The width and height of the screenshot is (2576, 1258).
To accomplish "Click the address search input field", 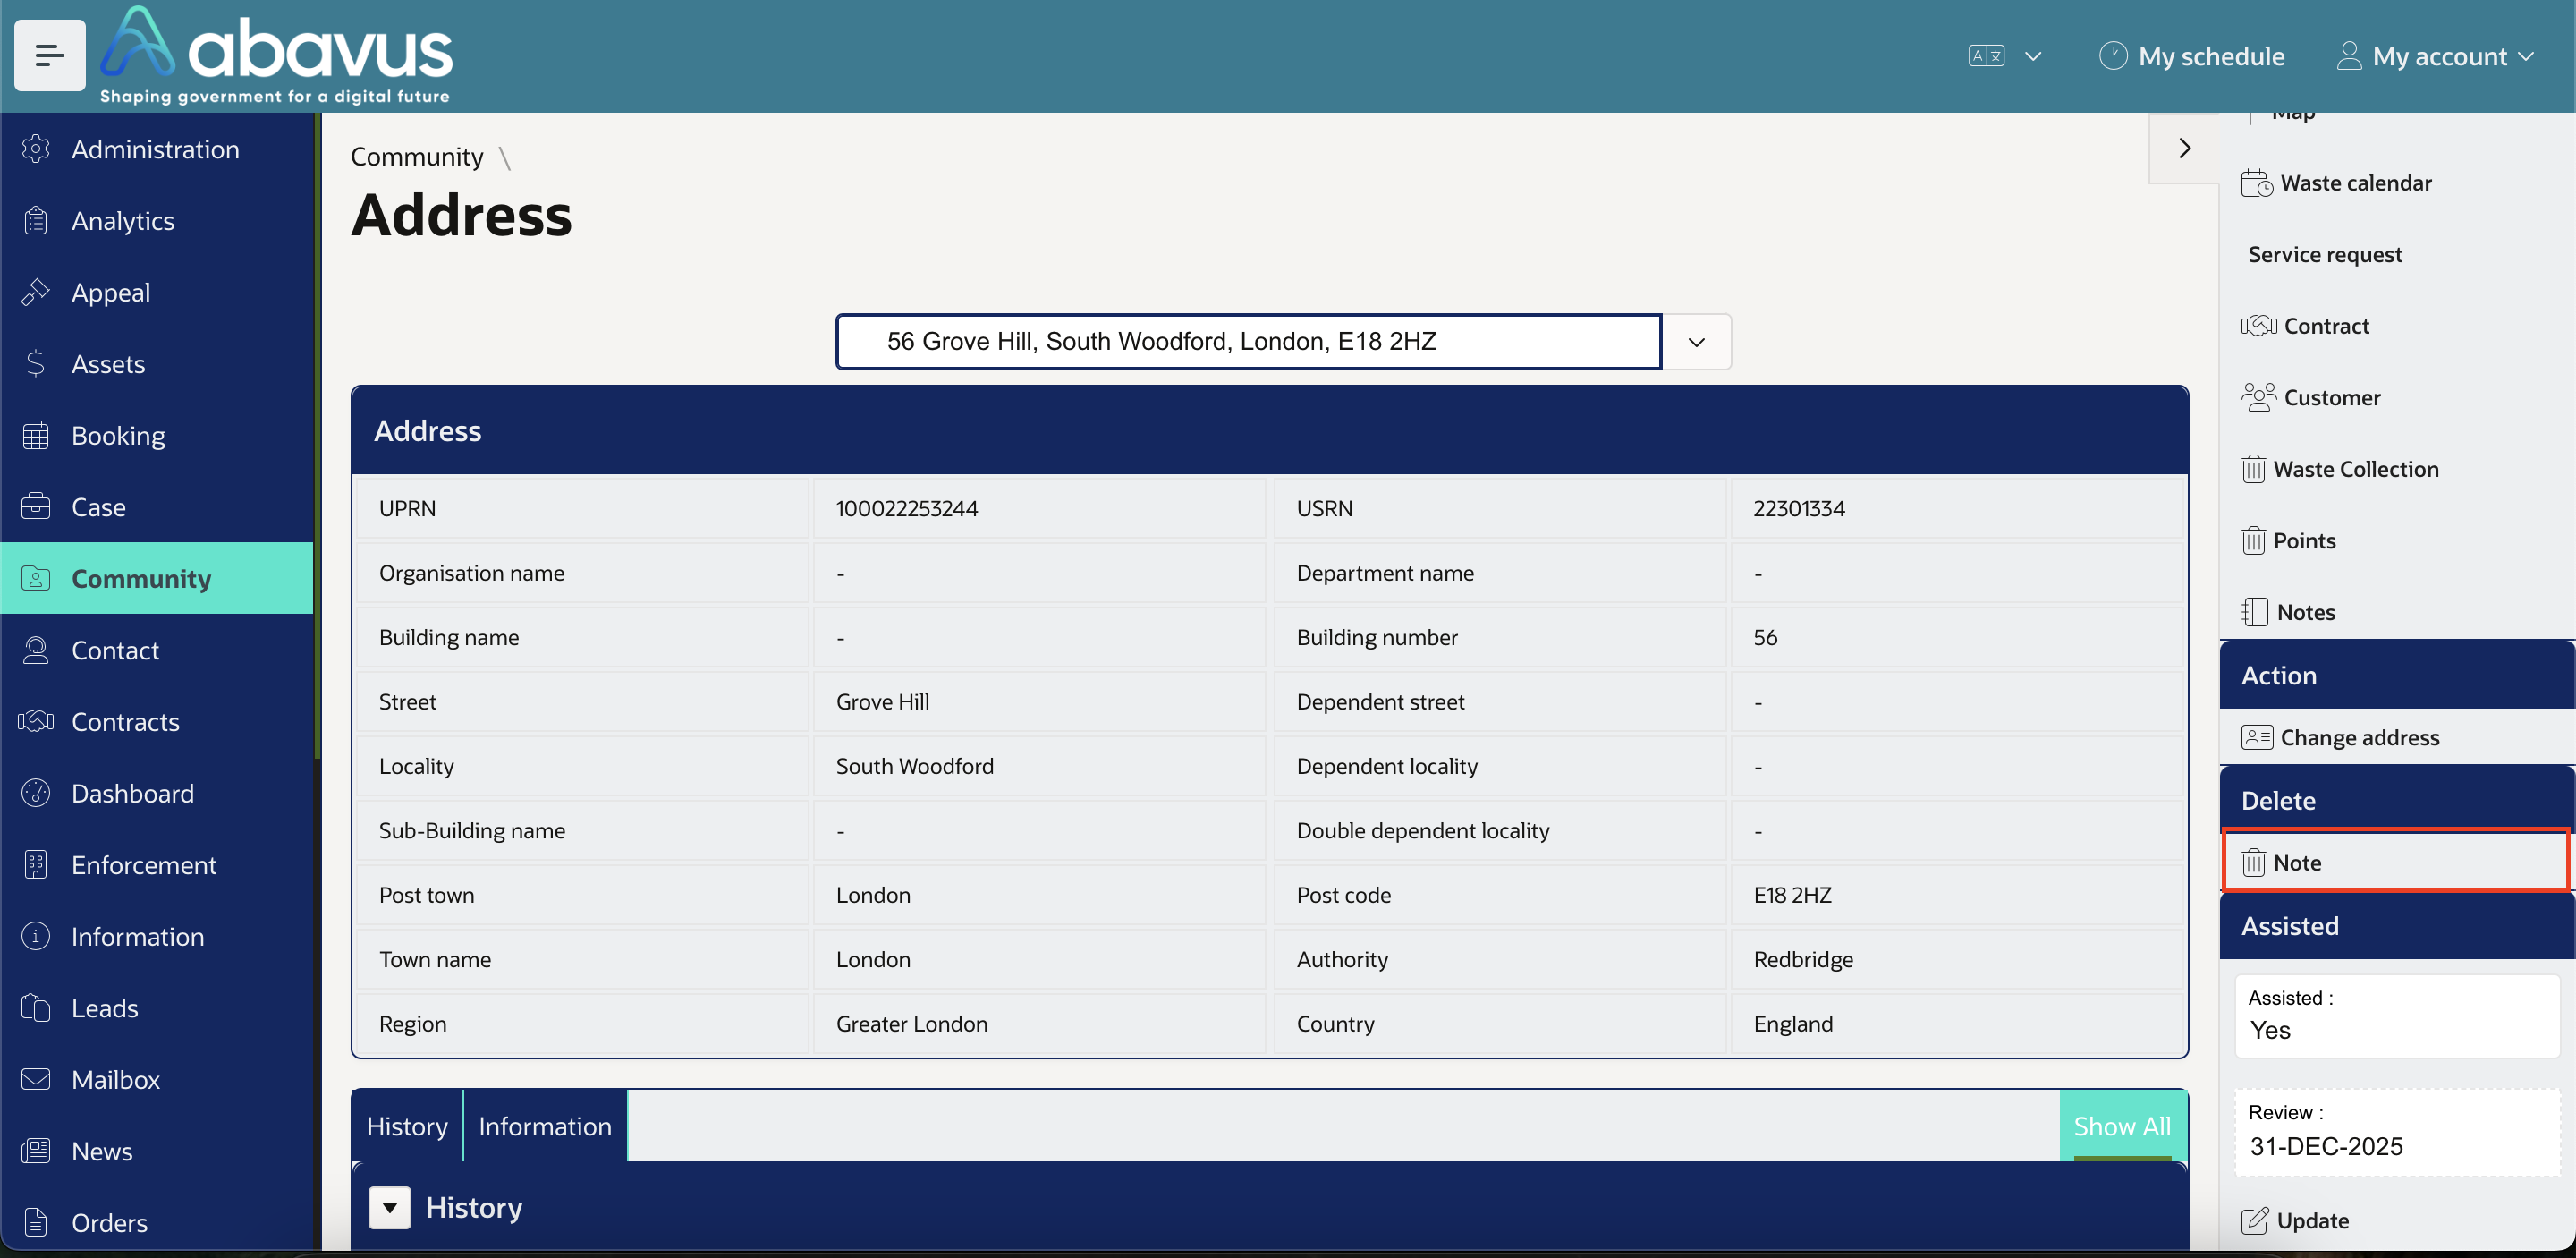I will (1248, 342).
